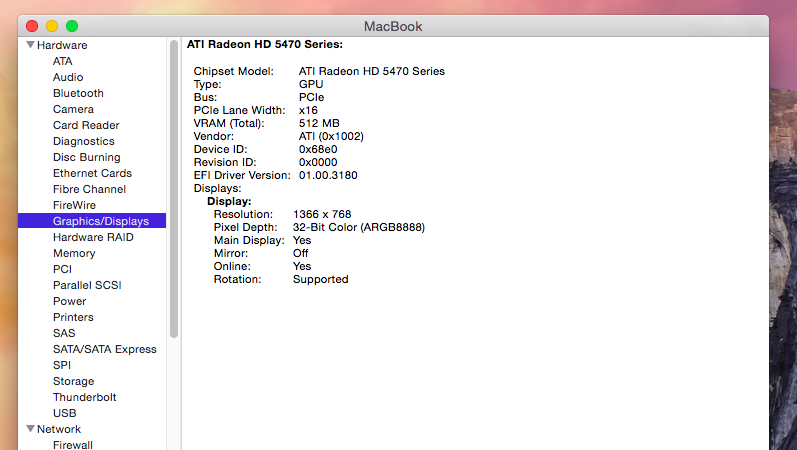
Task: Select Firewall under Network
Action: [73, 445]
